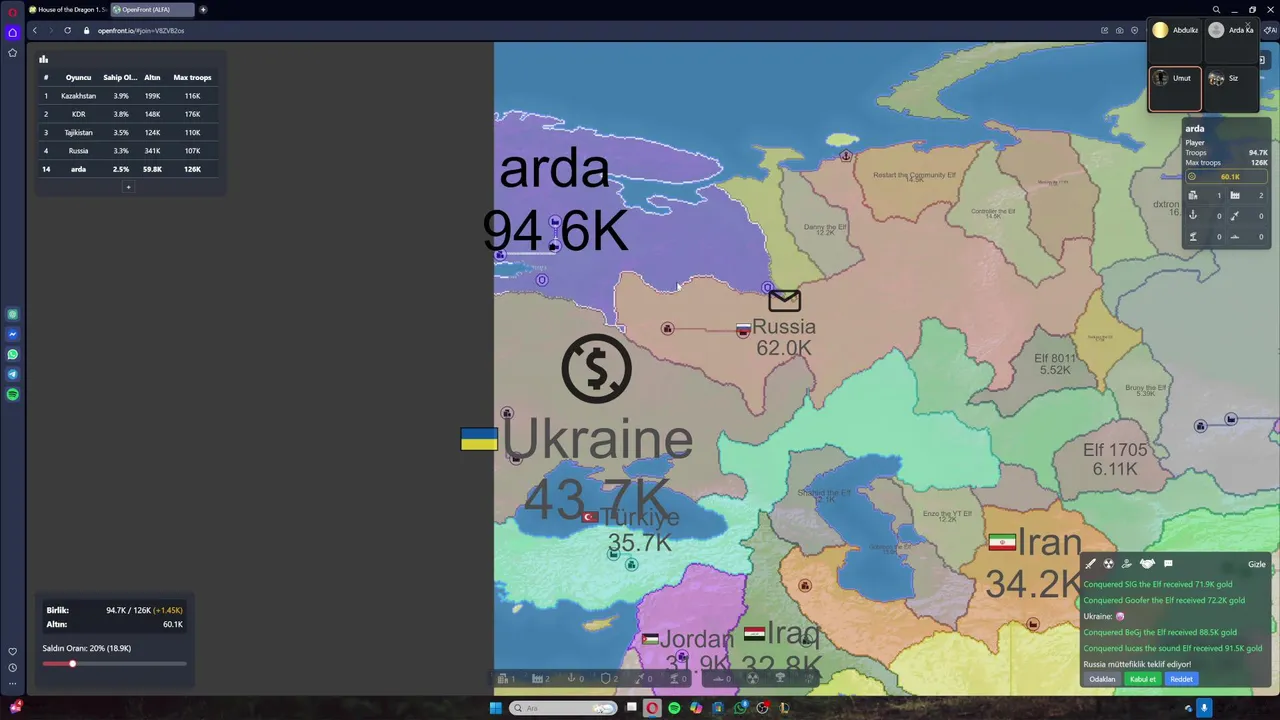Screen dimensions: 1280x720
Task: Reject alliance with Reddet button
Action: click(1181, 679)
